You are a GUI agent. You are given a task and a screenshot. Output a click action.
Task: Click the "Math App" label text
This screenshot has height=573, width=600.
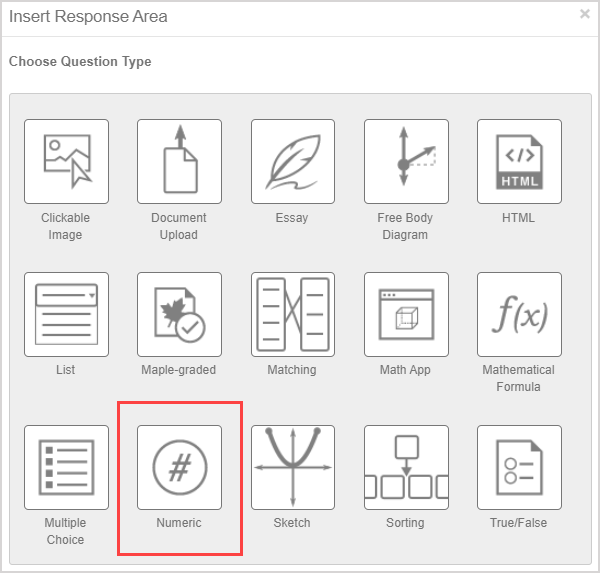point(405,370)
